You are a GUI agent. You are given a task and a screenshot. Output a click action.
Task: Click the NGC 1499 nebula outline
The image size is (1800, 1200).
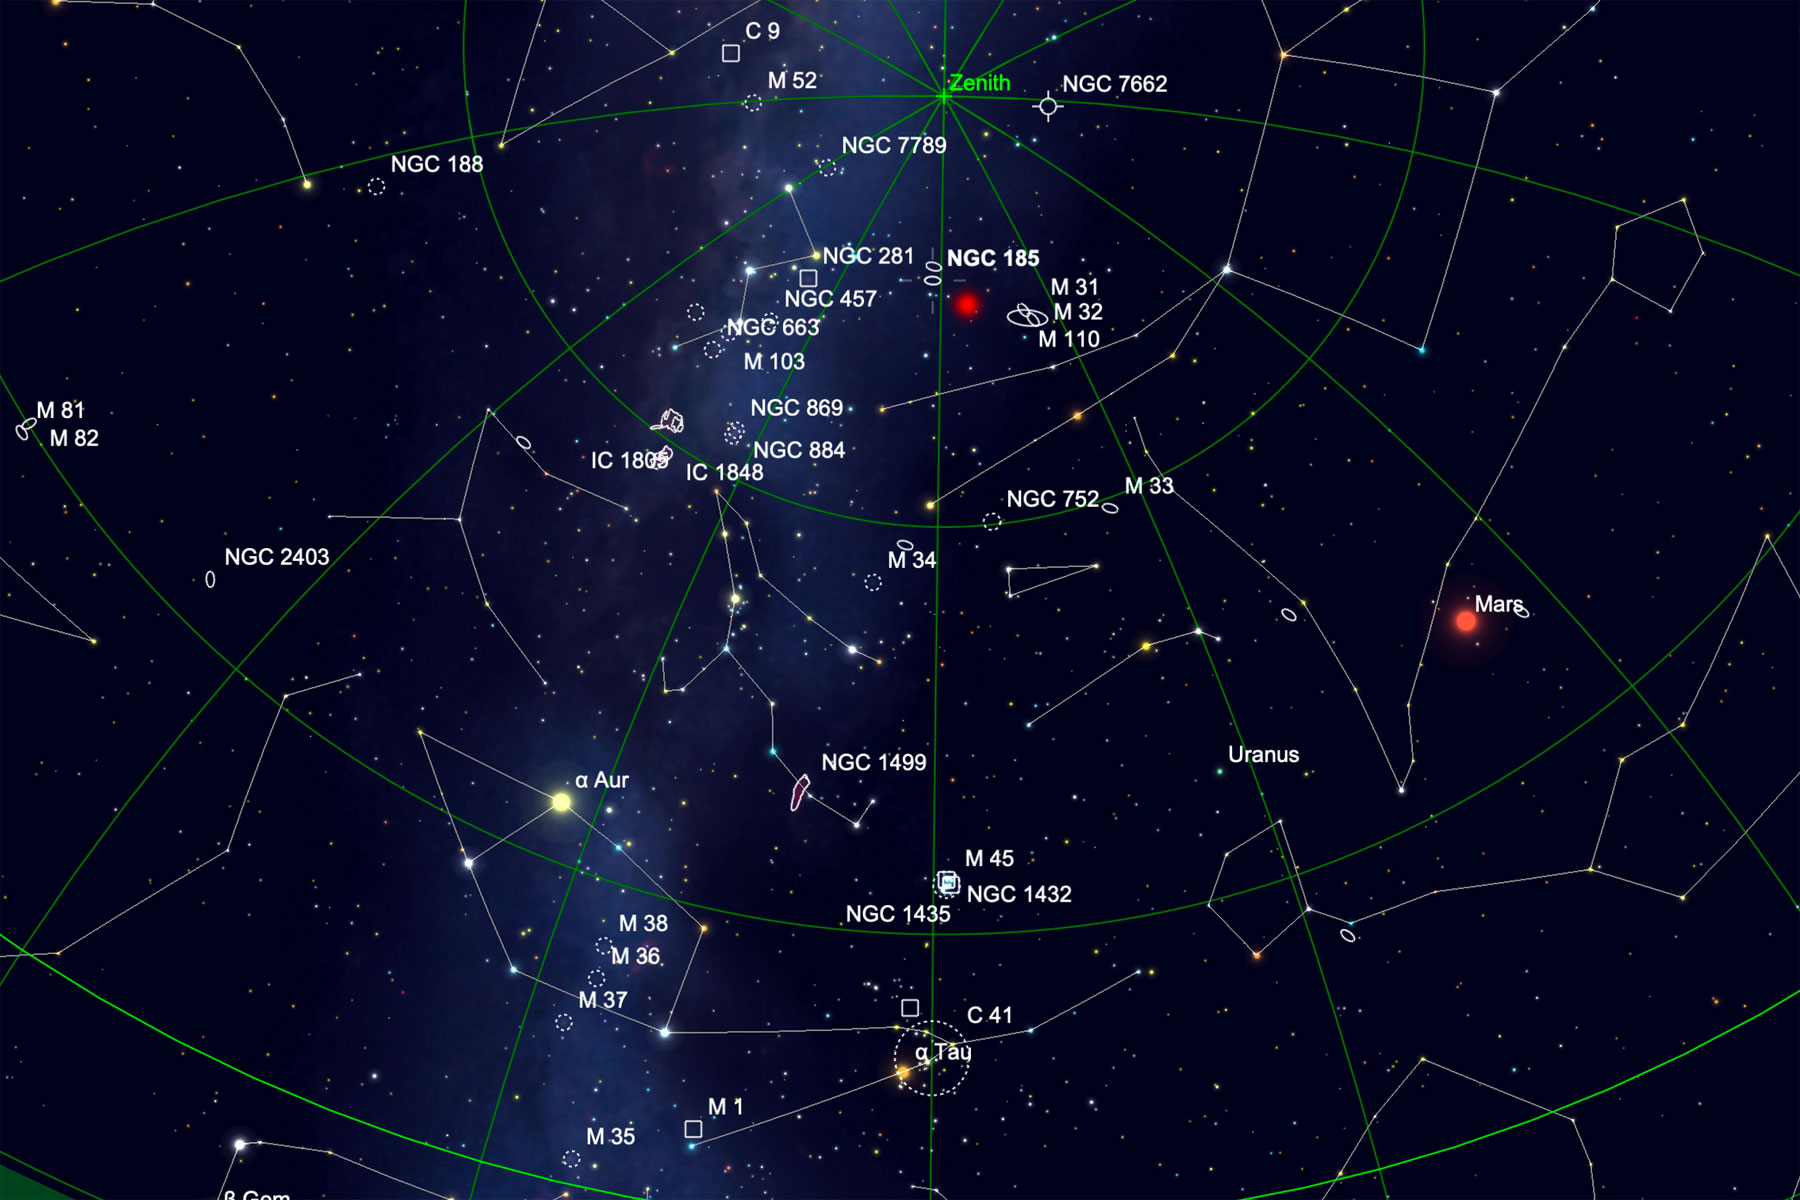coord(800,792)
